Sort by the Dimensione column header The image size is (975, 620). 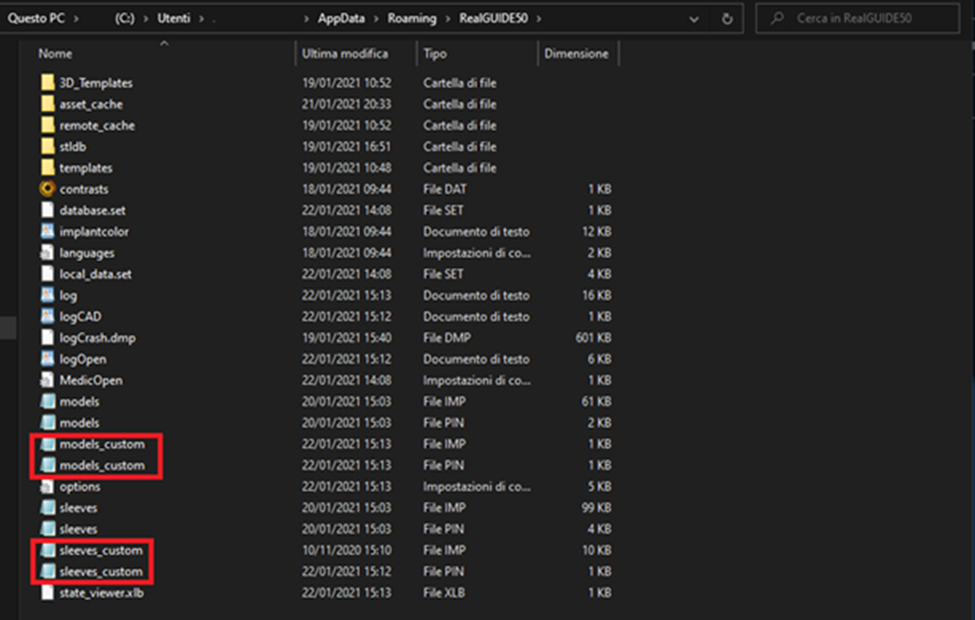click(576, 53)
